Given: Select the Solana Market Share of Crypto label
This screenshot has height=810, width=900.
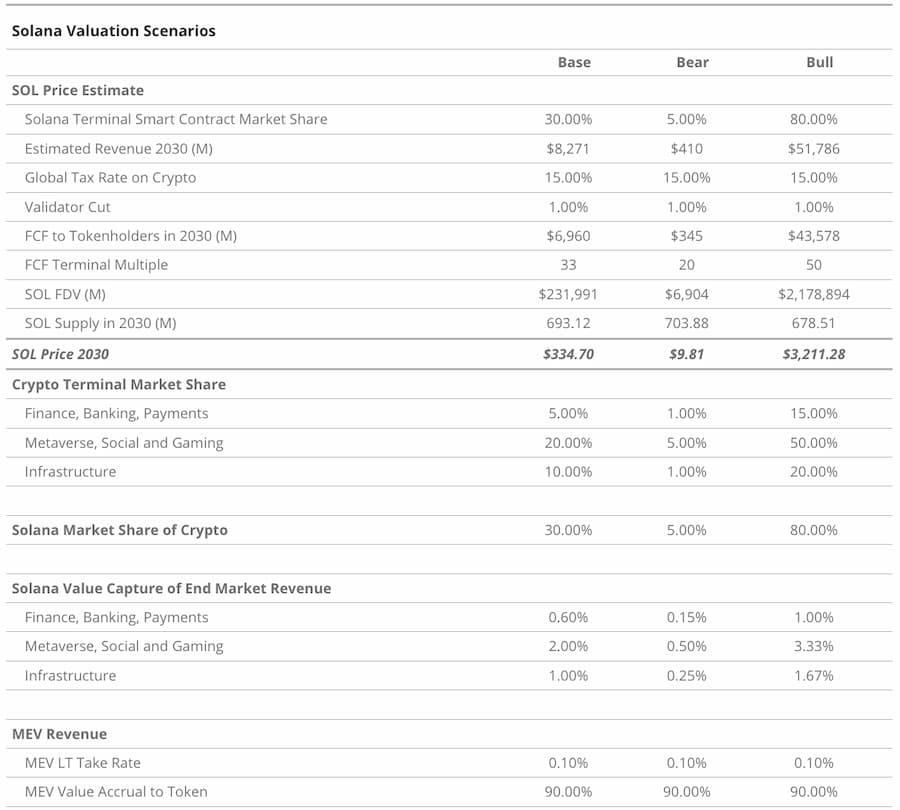Looking at the screenshot, I should (x=120, y=530).
